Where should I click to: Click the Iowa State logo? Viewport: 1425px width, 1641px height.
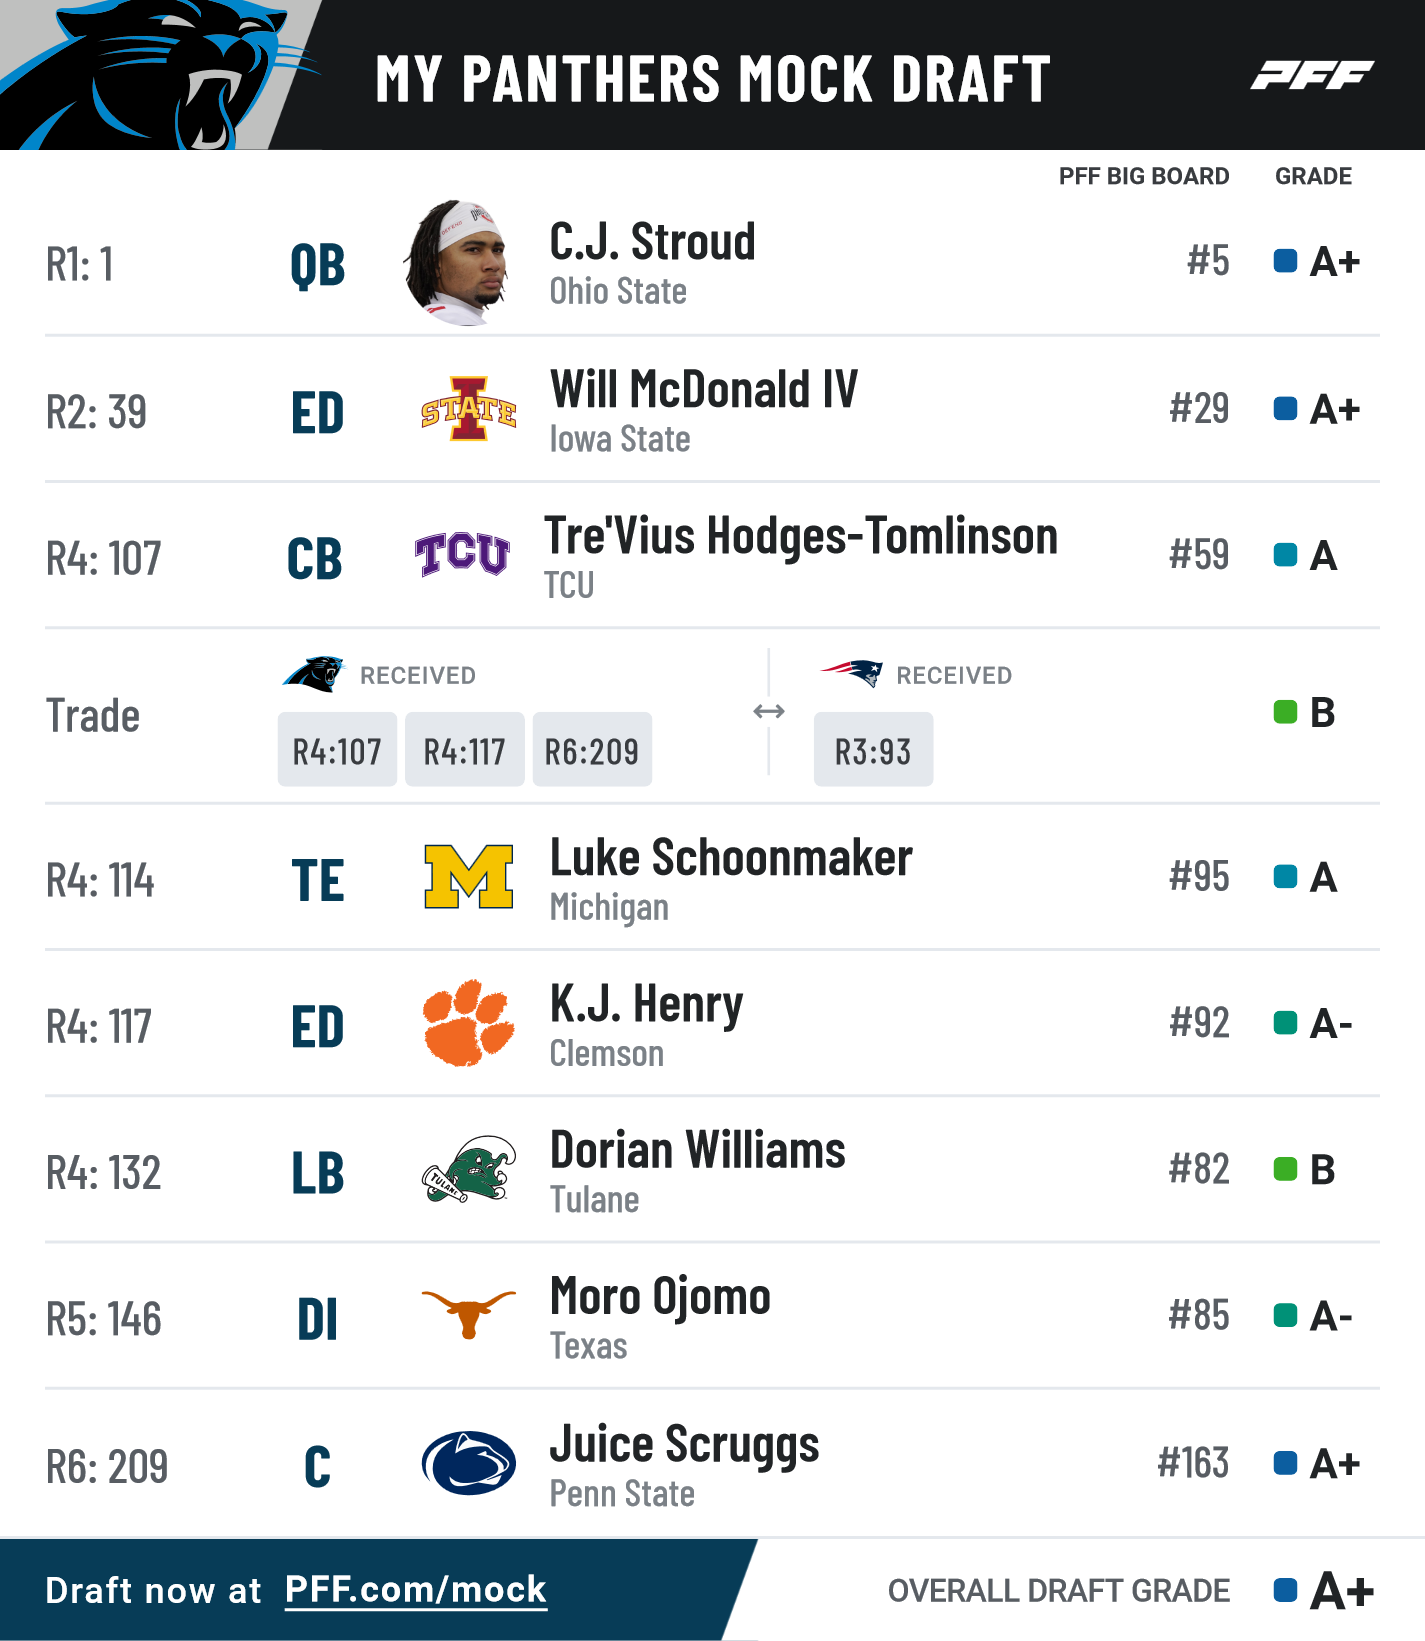[468, 409]
